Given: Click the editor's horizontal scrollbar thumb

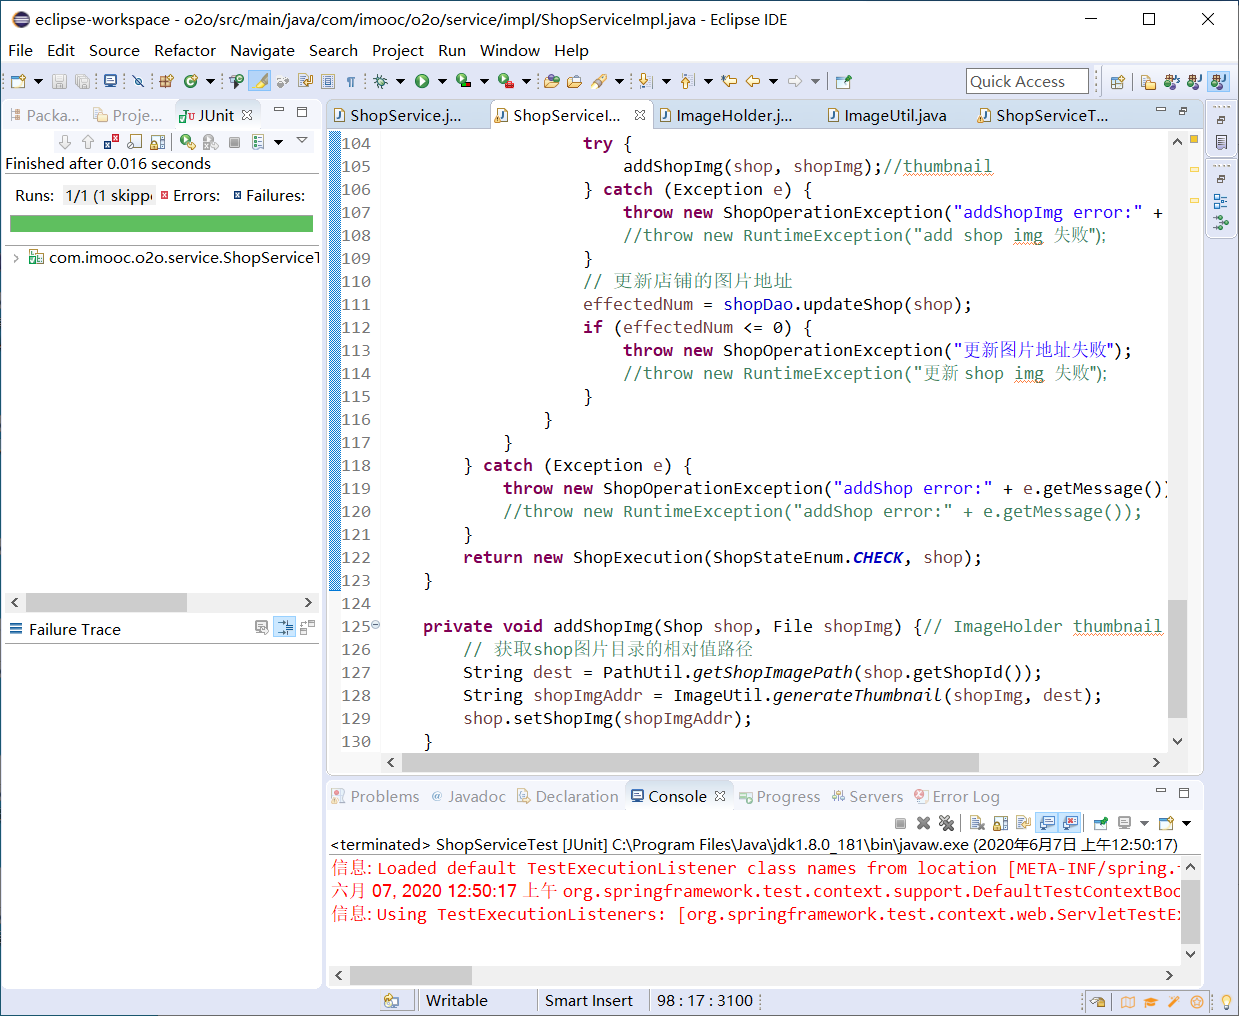Looking at the screenshot, I should [x=690, y=762].
